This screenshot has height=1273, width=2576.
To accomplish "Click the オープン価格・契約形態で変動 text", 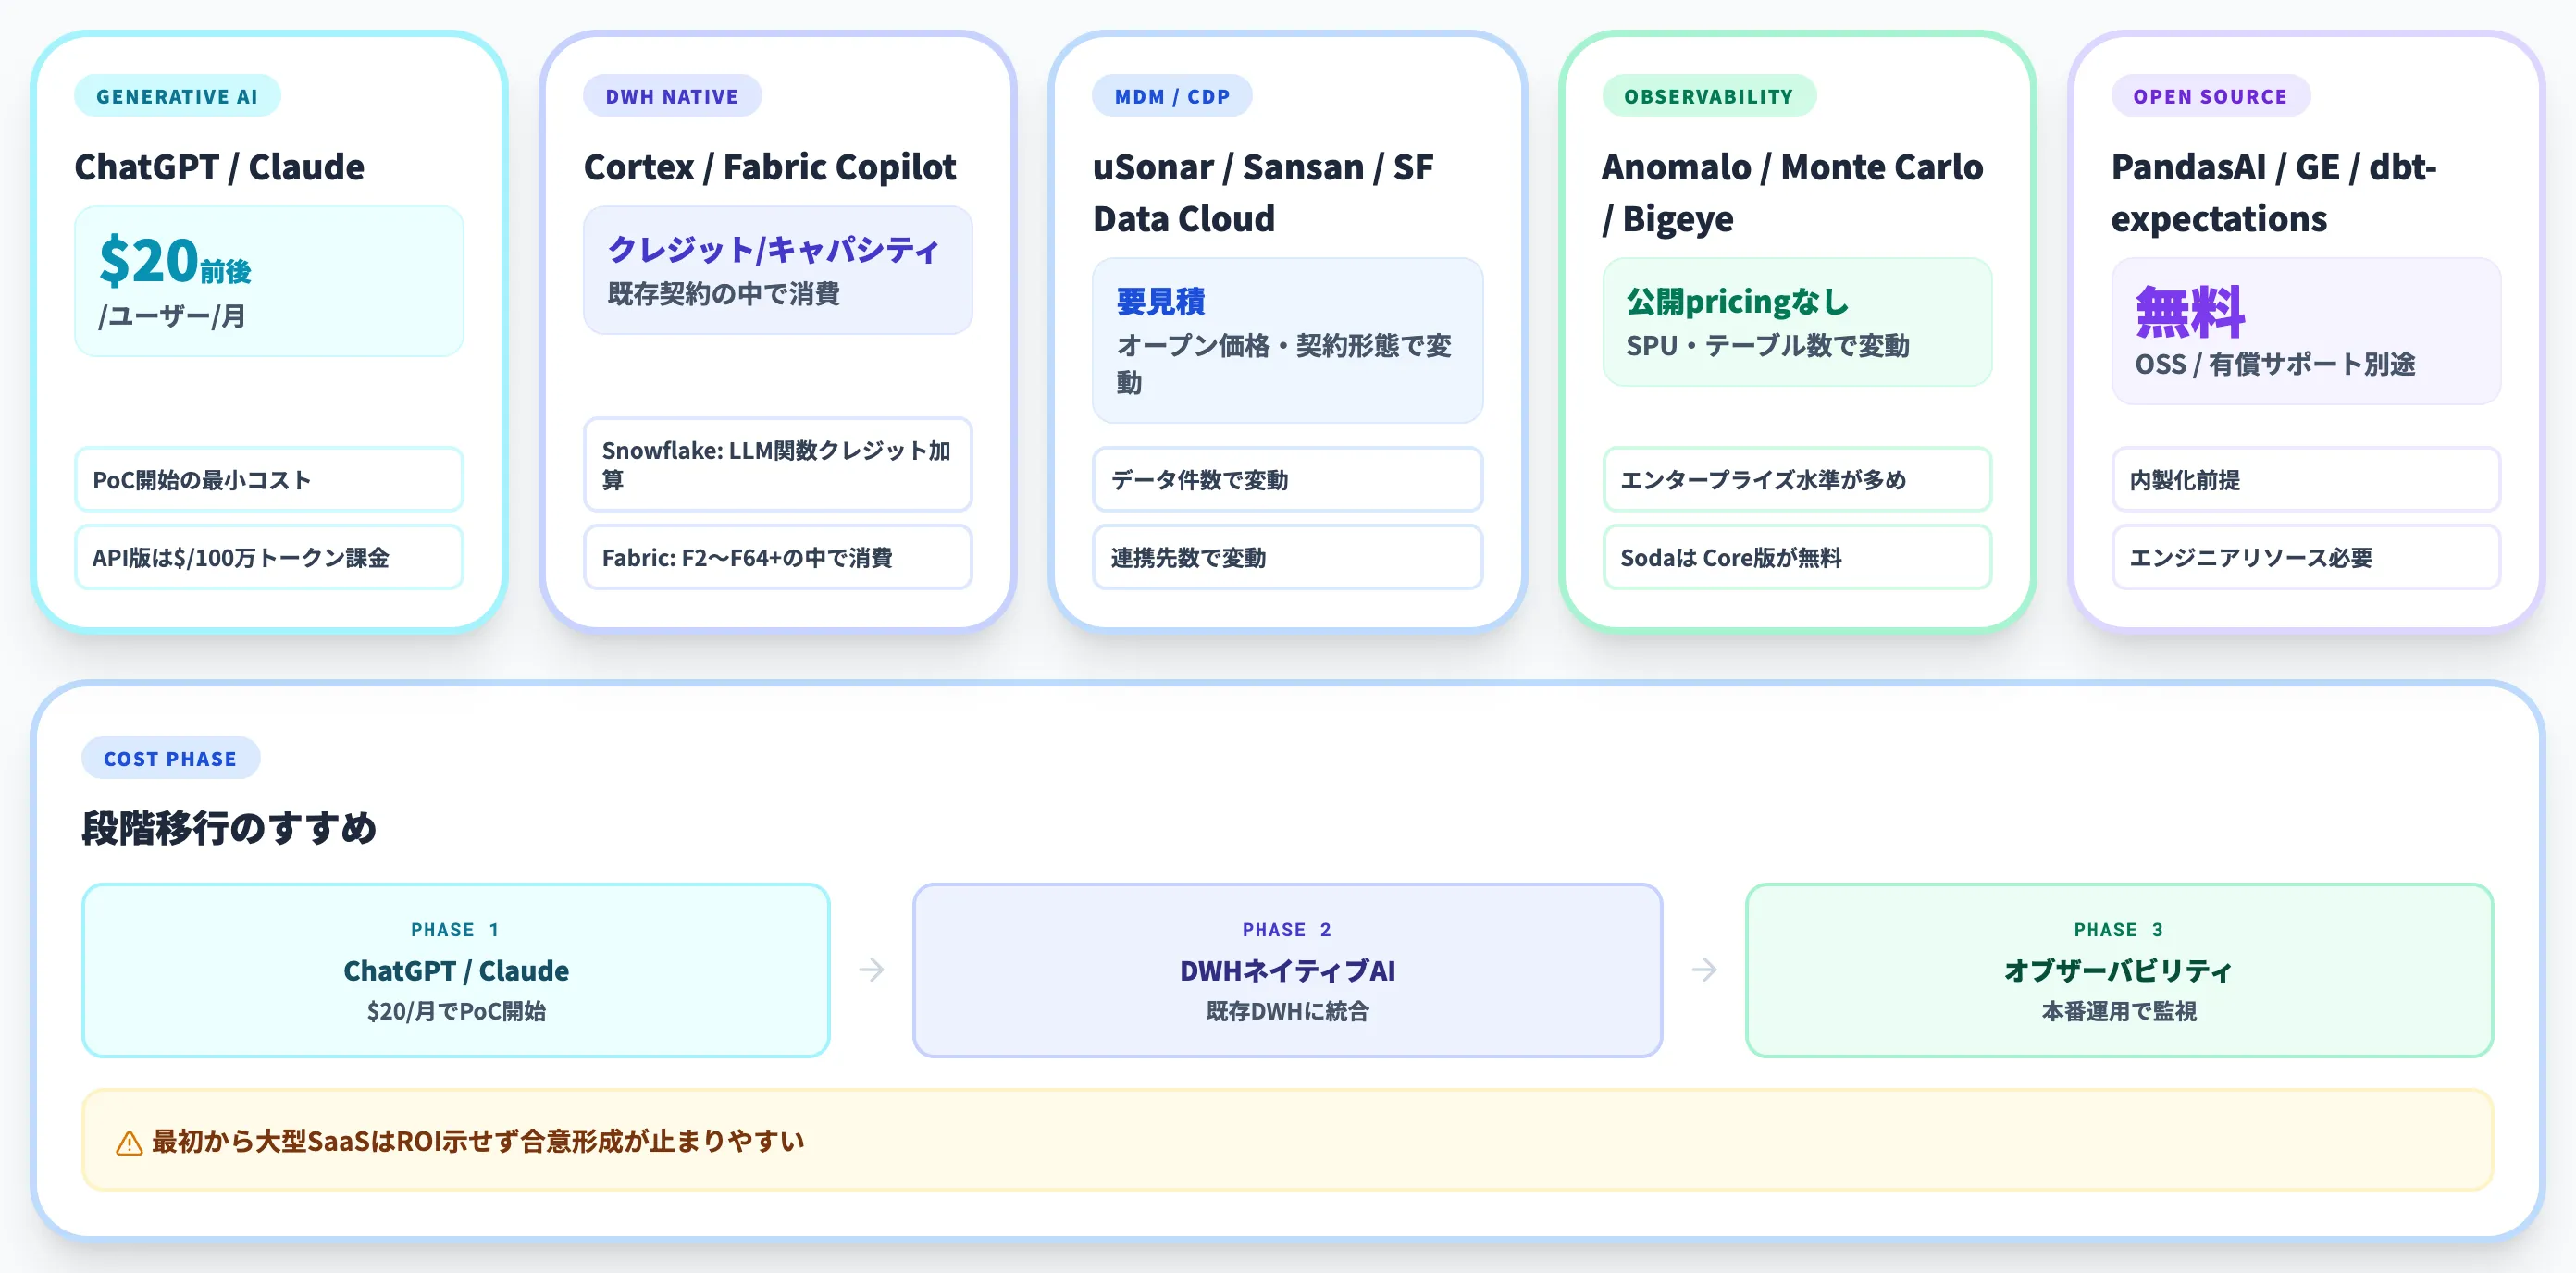I will (x=1284, y=364).
